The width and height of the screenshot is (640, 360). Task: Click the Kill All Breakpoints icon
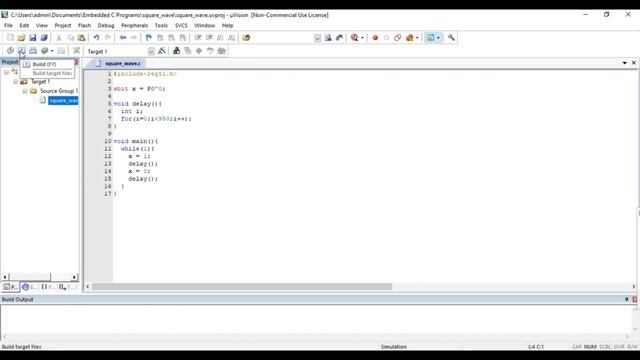tap(409, 38)
